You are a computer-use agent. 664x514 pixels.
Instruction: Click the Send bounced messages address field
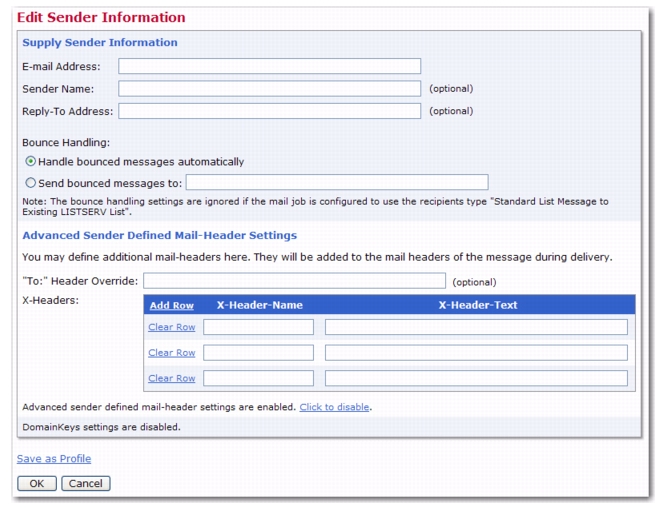(x=337, y=182)
